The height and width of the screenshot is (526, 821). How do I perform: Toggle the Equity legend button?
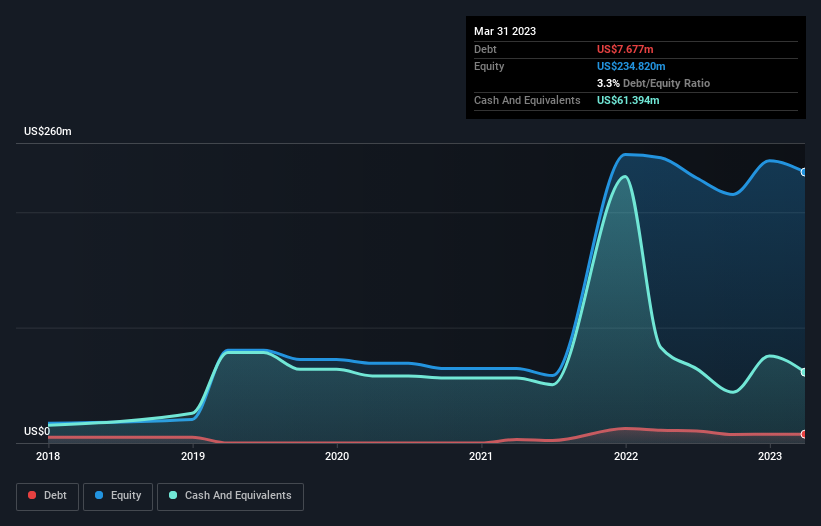(118, 496)
